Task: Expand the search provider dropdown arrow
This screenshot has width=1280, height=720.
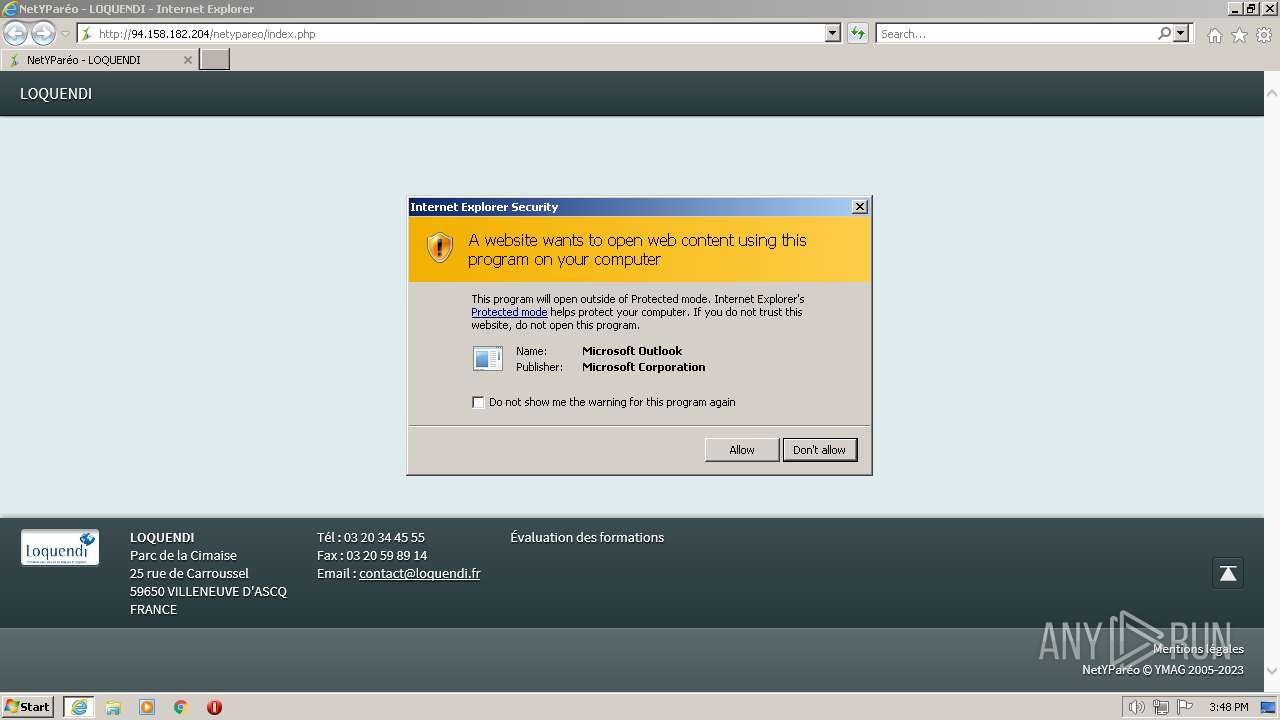Action: coord(1181,33)
